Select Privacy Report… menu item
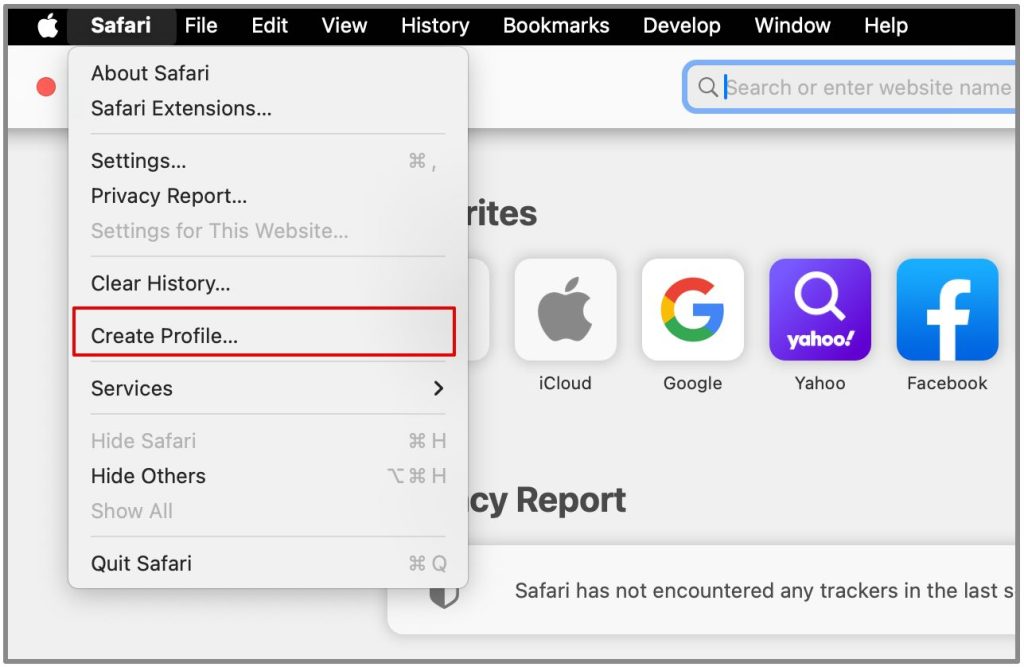Viewport: 1024px width, 667px height. [169, 196]
